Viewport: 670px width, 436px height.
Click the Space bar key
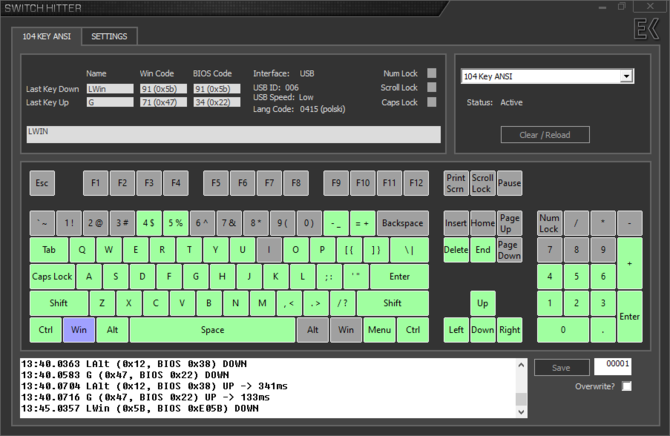[x=212, y=330]
